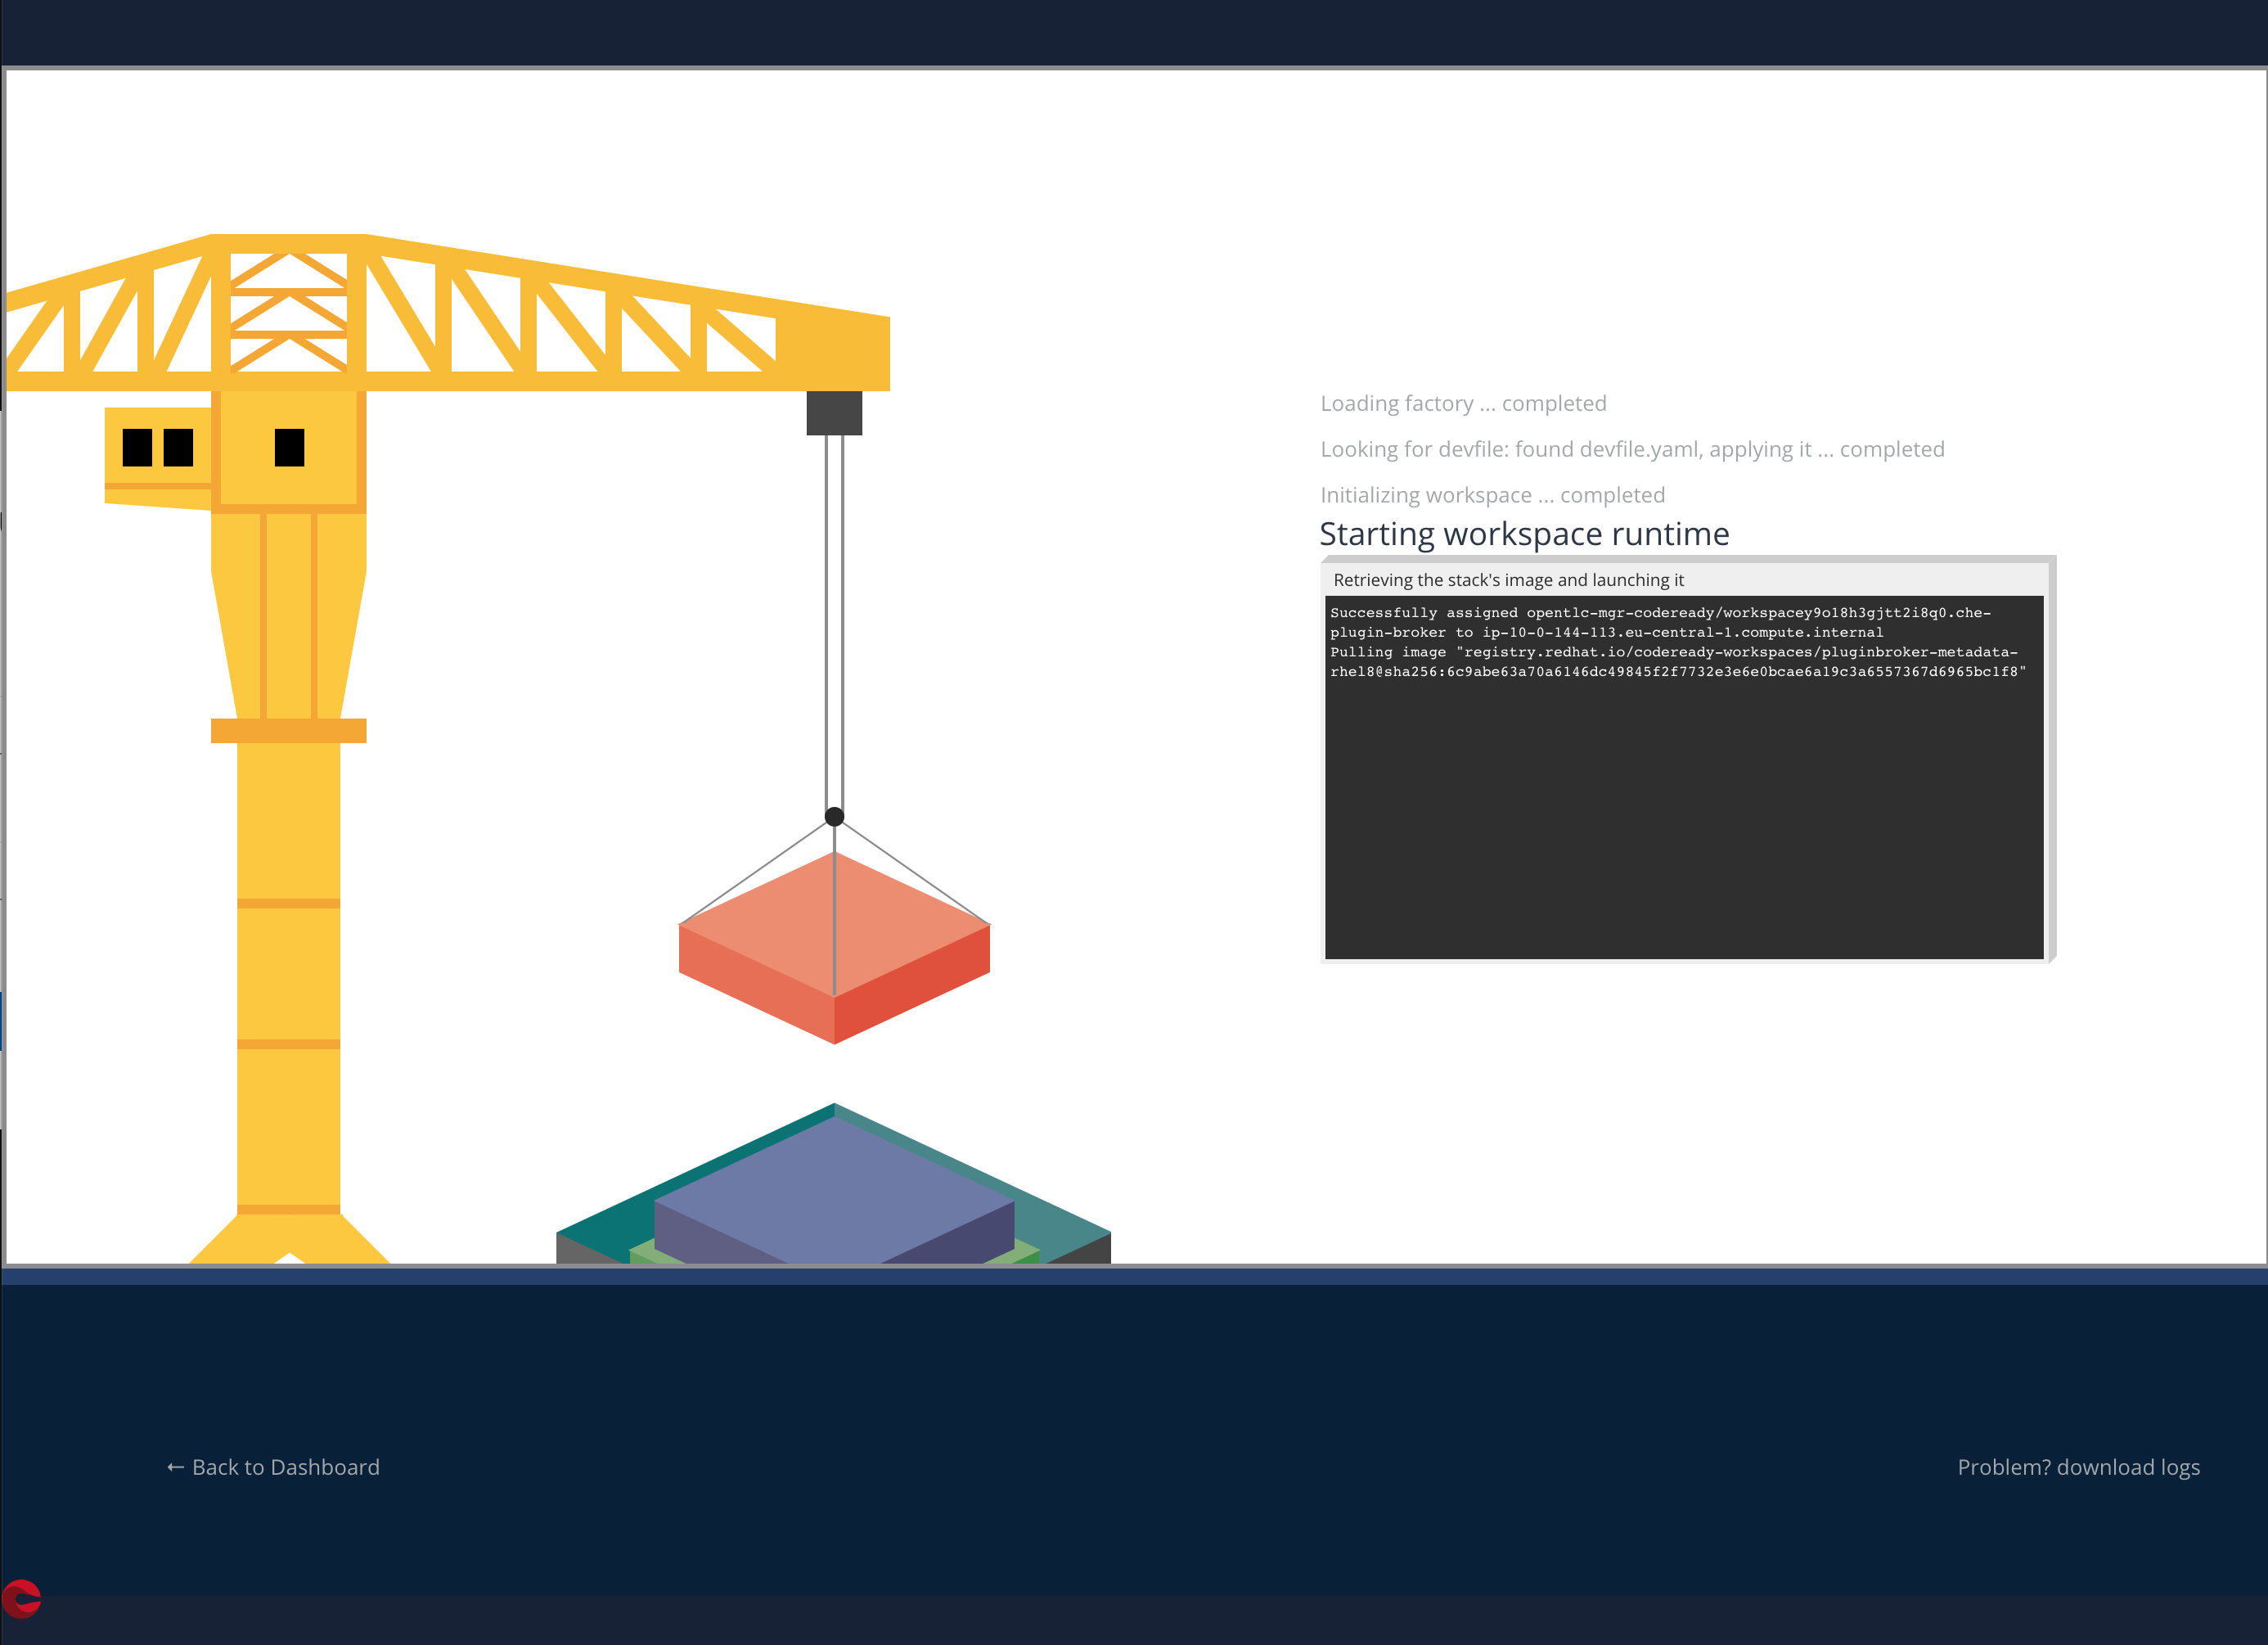The width and height of the screenshot is (2268, 1645).
Task: Click 'Looking for devfile' status line
Action: click(1632, 449)
